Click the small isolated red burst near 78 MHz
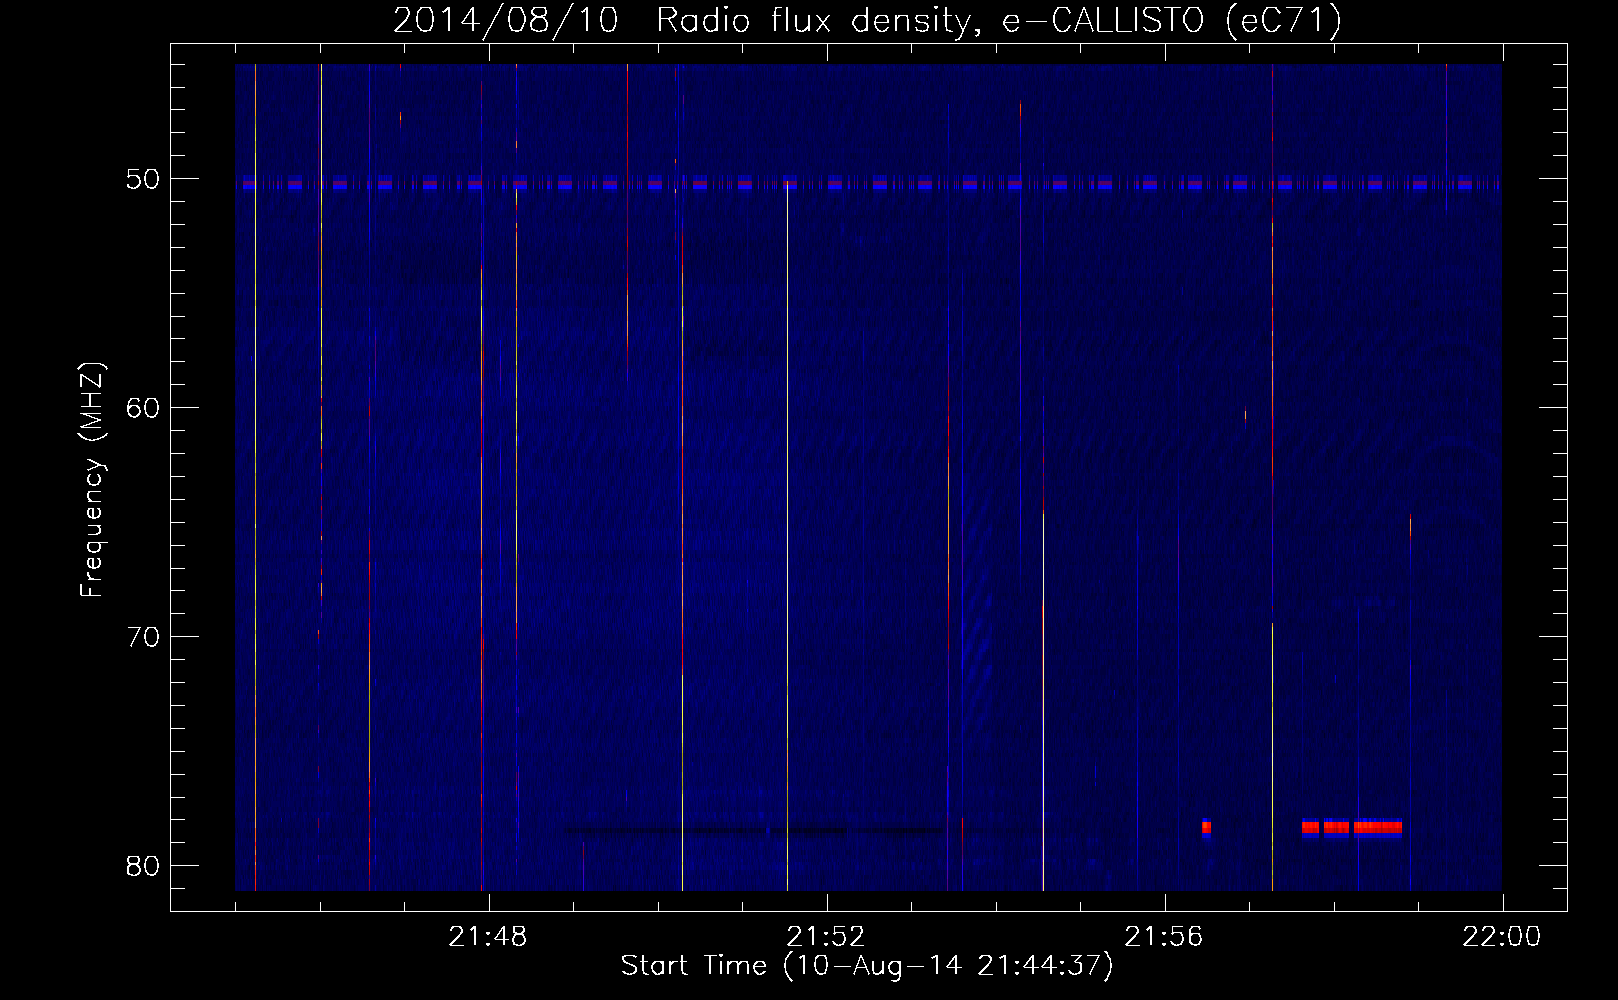 pyautogui.click(x=1206, y=827)
